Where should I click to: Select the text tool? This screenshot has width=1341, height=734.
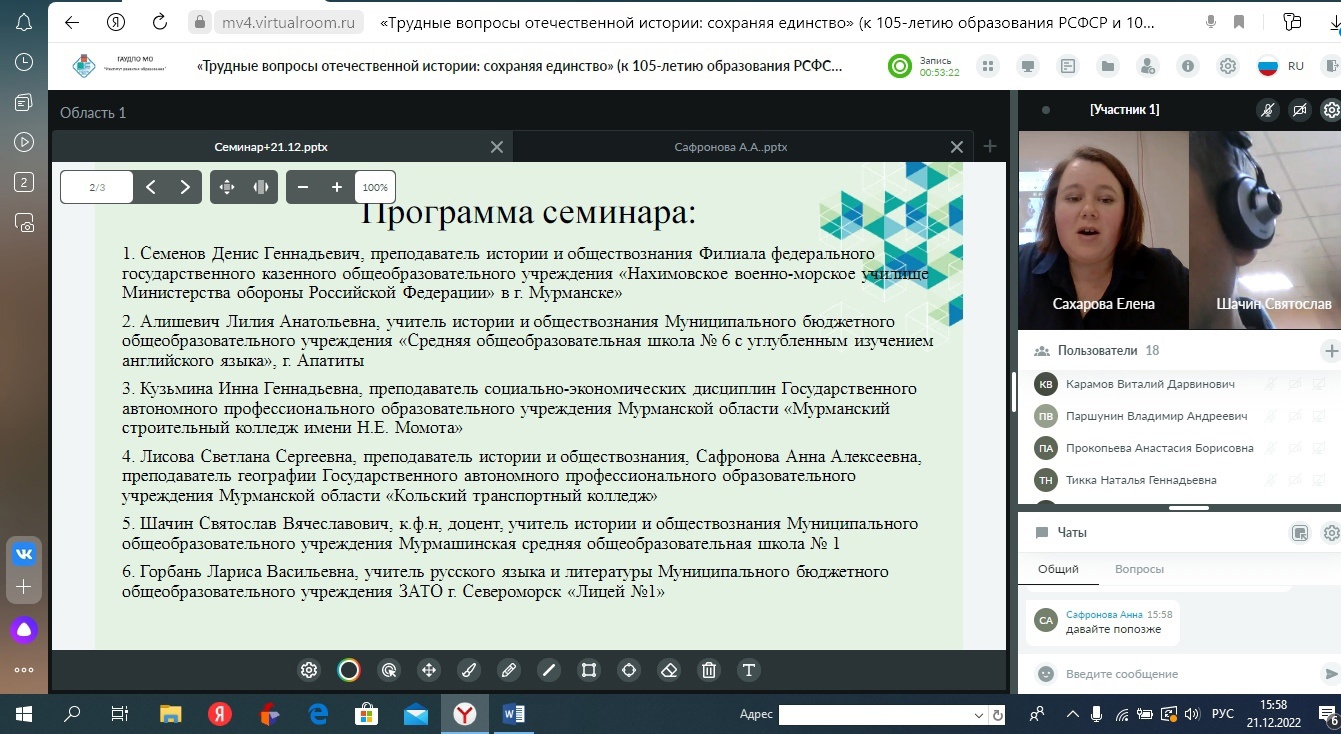(748, 670)
